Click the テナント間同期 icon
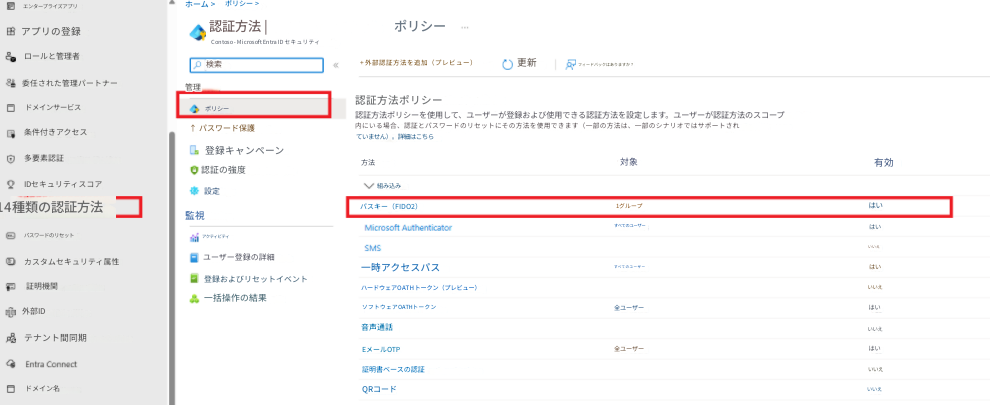Viewport: 990px width, 405px height. (x=10, y=339)
